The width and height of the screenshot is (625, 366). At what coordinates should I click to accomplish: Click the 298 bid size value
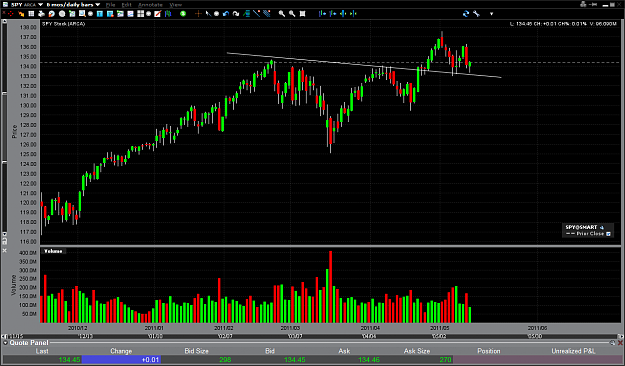click(x=225, y=360)
